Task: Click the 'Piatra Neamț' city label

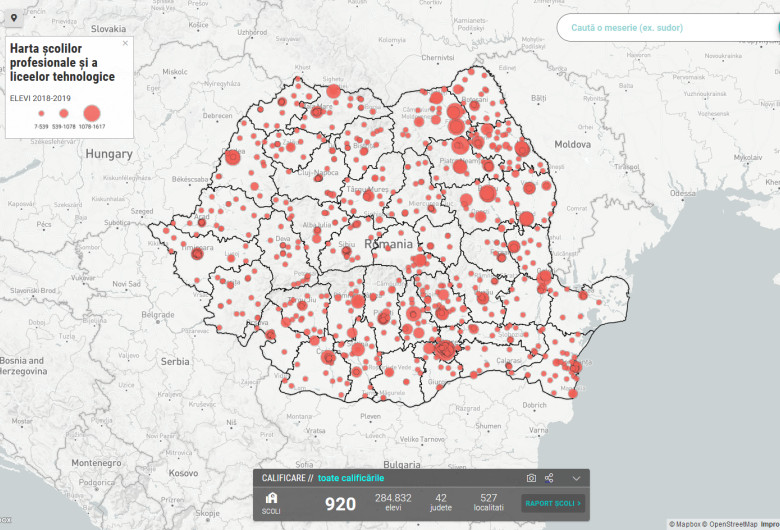Action: [x=460, y=161]
